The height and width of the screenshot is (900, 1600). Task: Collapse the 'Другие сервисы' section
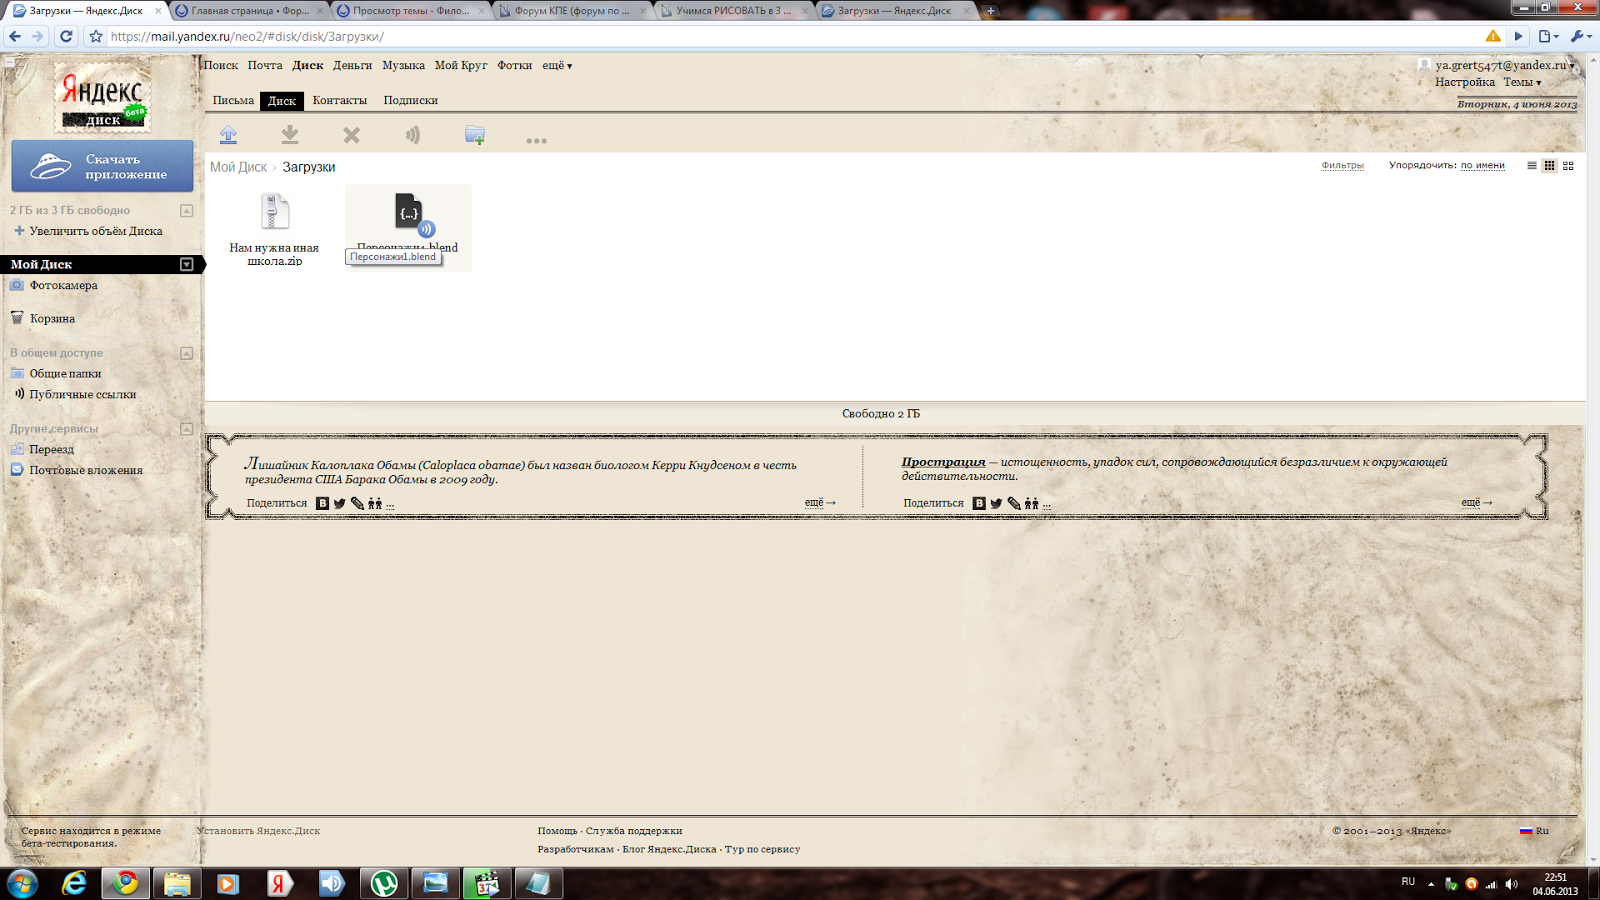[186, 429]
